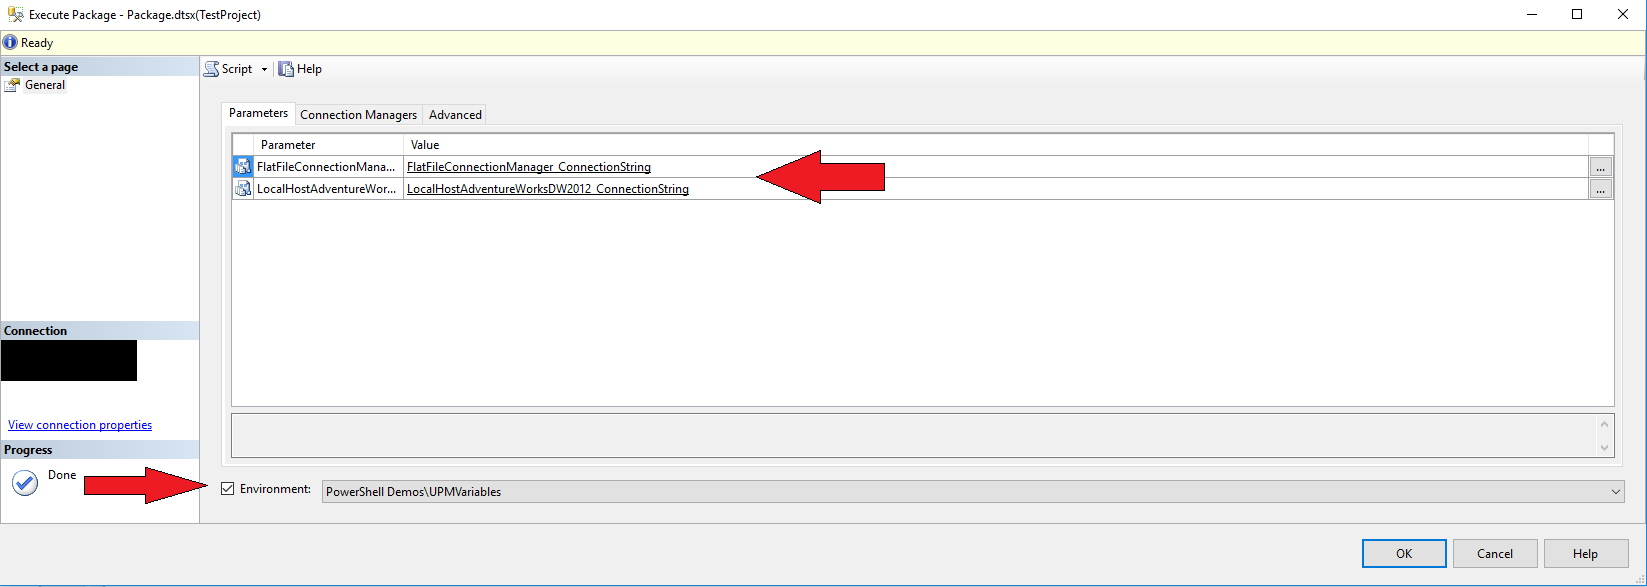Switch to the Advanced tab
The width and height of the screenshot is (1647, 587).
point(455,115)
